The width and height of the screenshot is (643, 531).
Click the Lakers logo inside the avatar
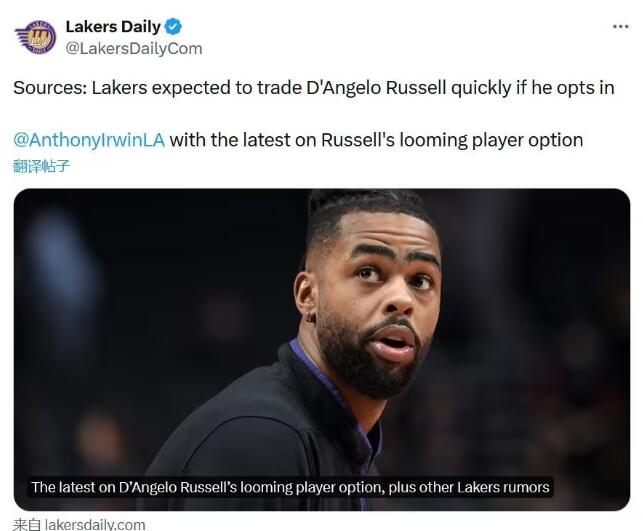click(x=40, y=38)
